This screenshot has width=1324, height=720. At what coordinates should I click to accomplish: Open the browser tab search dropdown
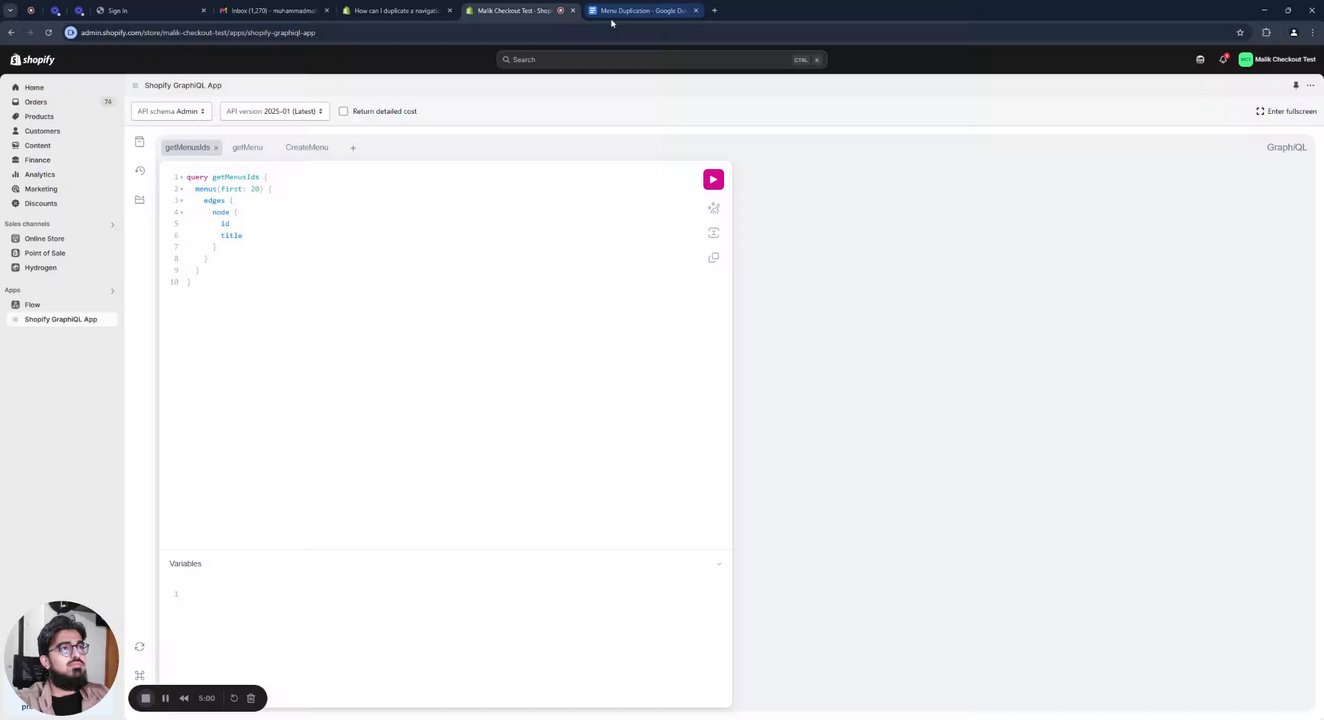click(x=10, y=10)
